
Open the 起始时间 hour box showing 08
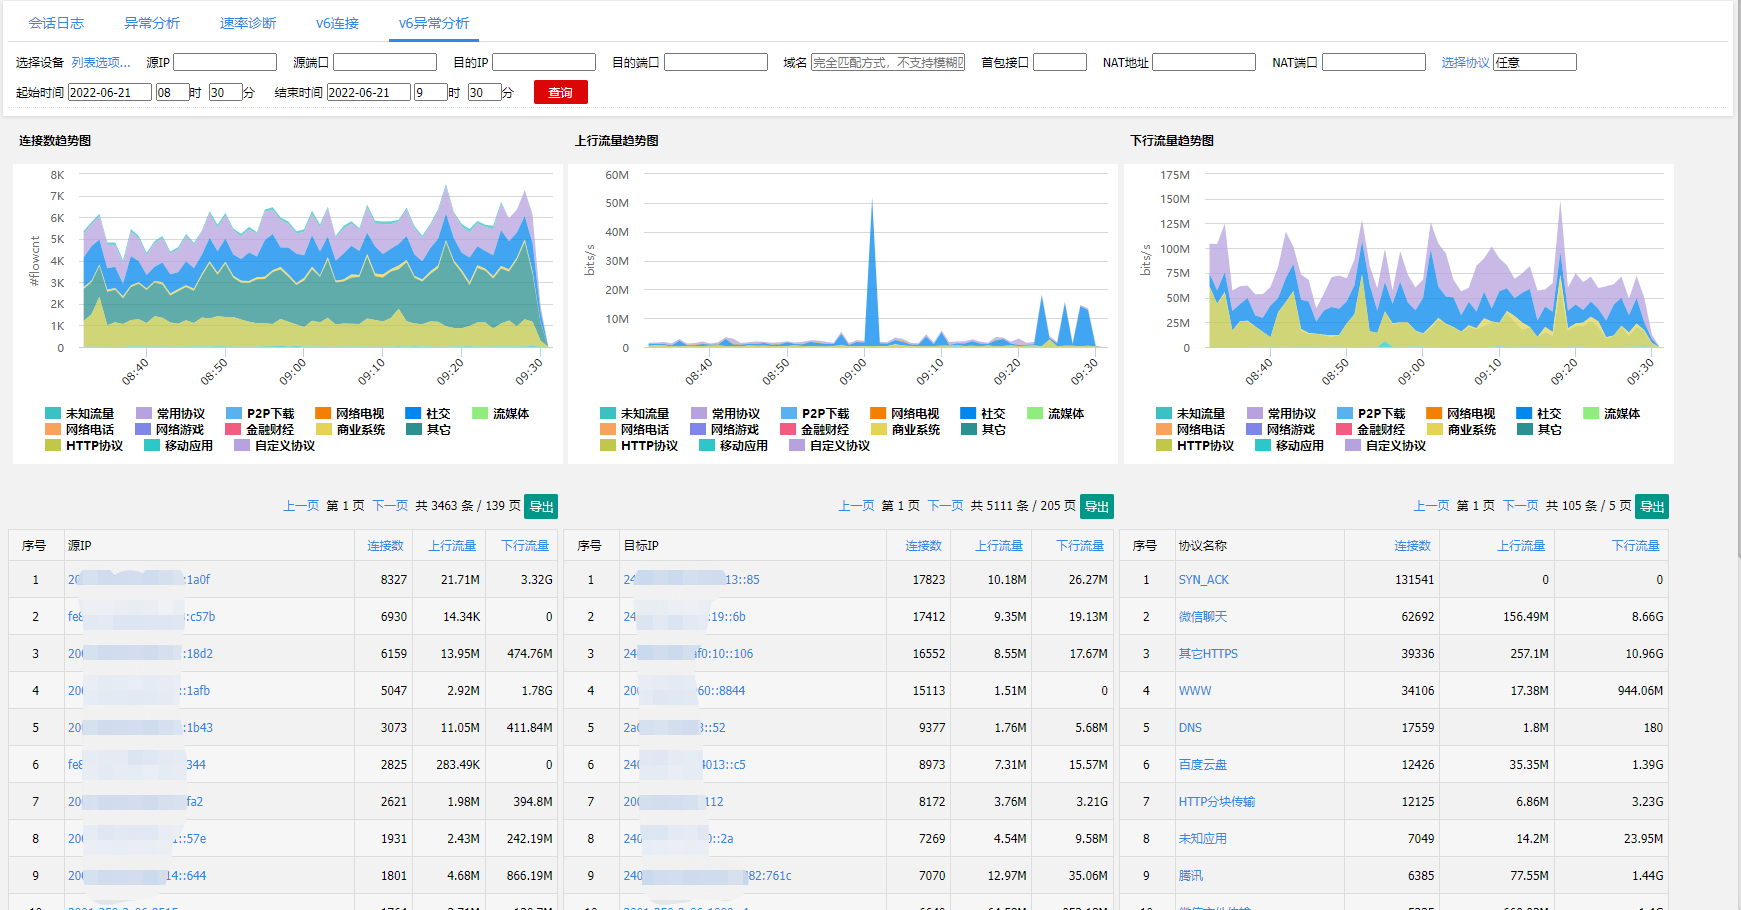(172, 92)
